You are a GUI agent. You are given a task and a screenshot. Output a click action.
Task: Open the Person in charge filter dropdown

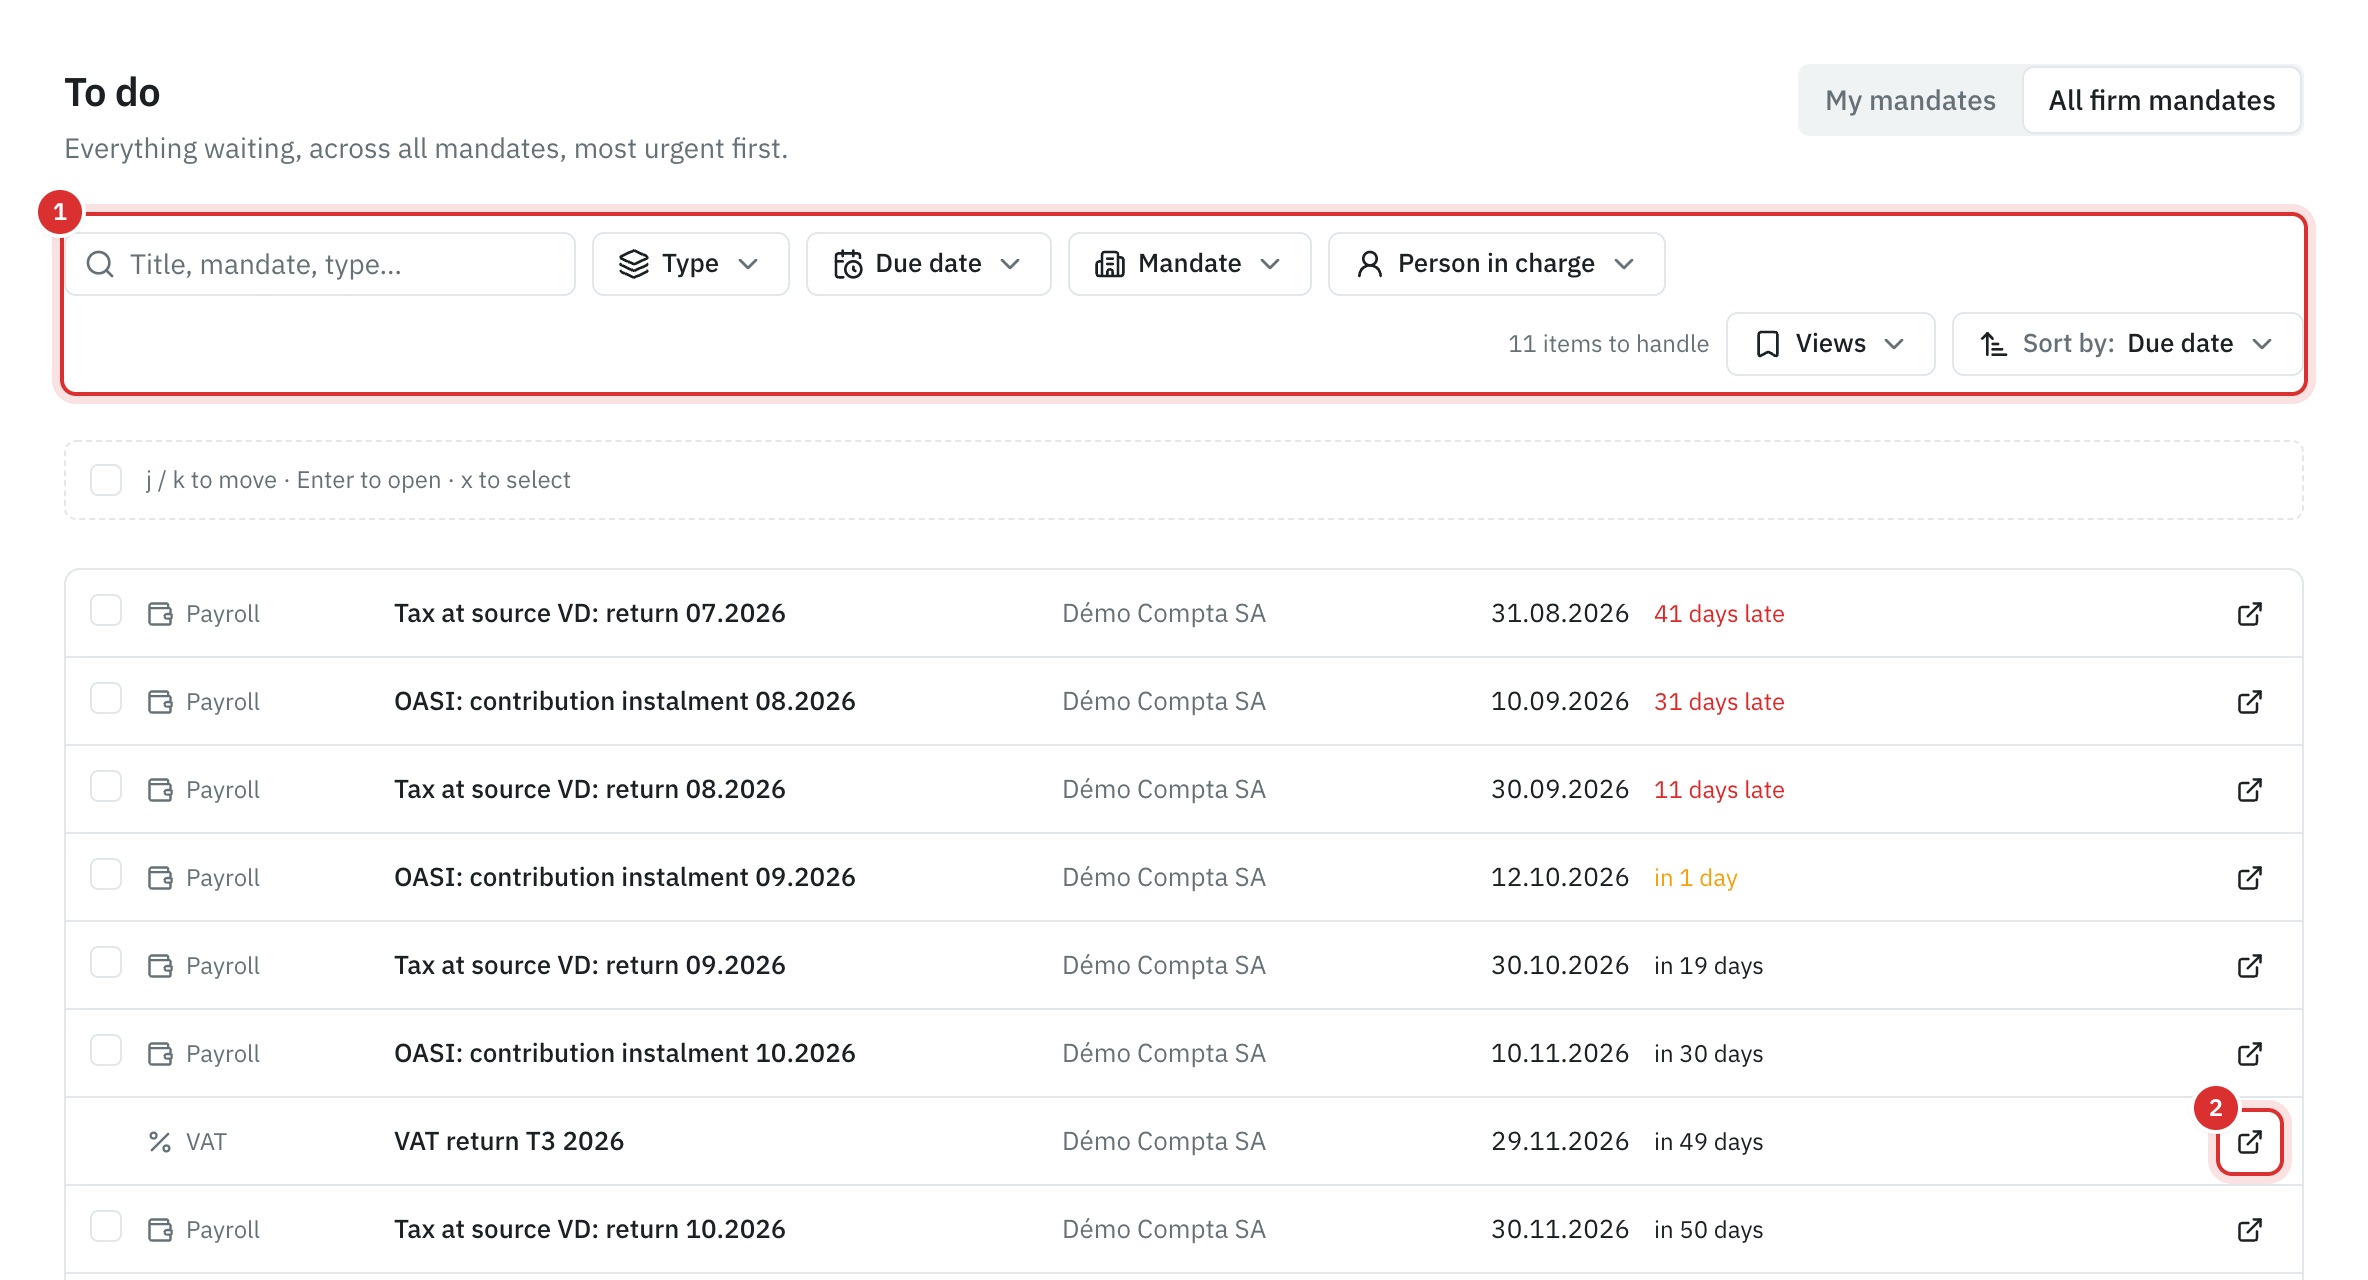pyautogui.click(x=1496, y=264)
